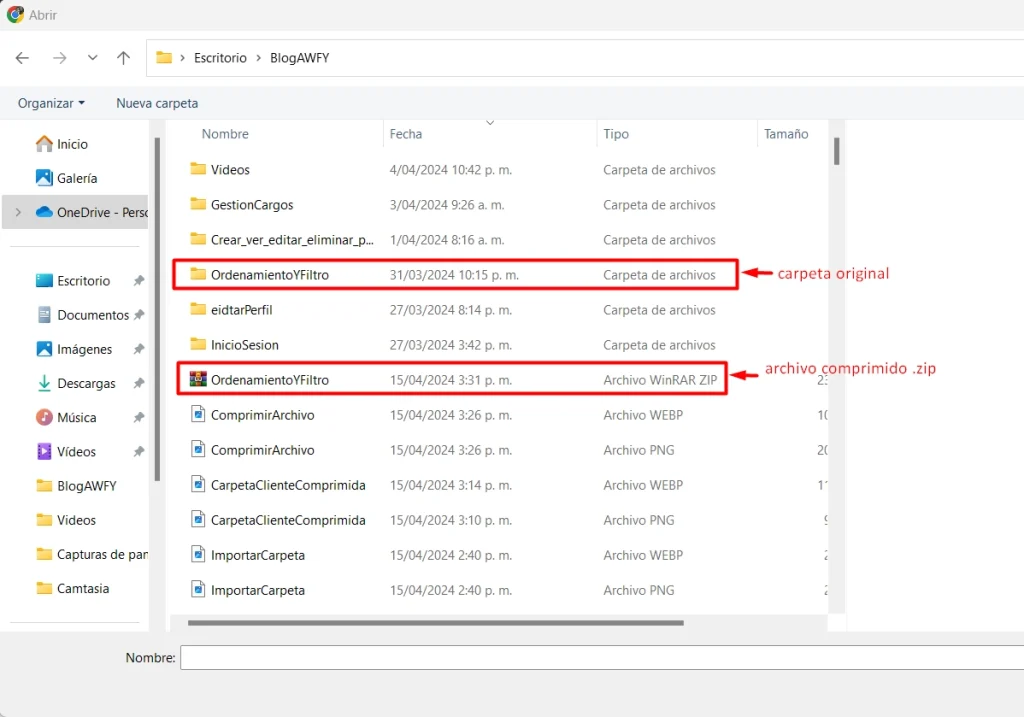Screen dimensions: 1024x717
Task: Click the Galería picture icon
Action: click(x=44, y=178)
